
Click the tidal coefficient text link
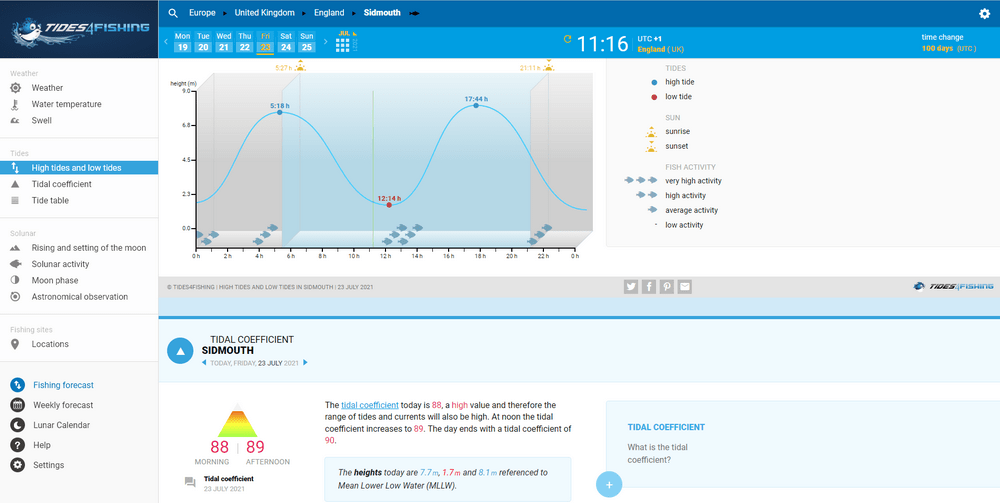369,405
